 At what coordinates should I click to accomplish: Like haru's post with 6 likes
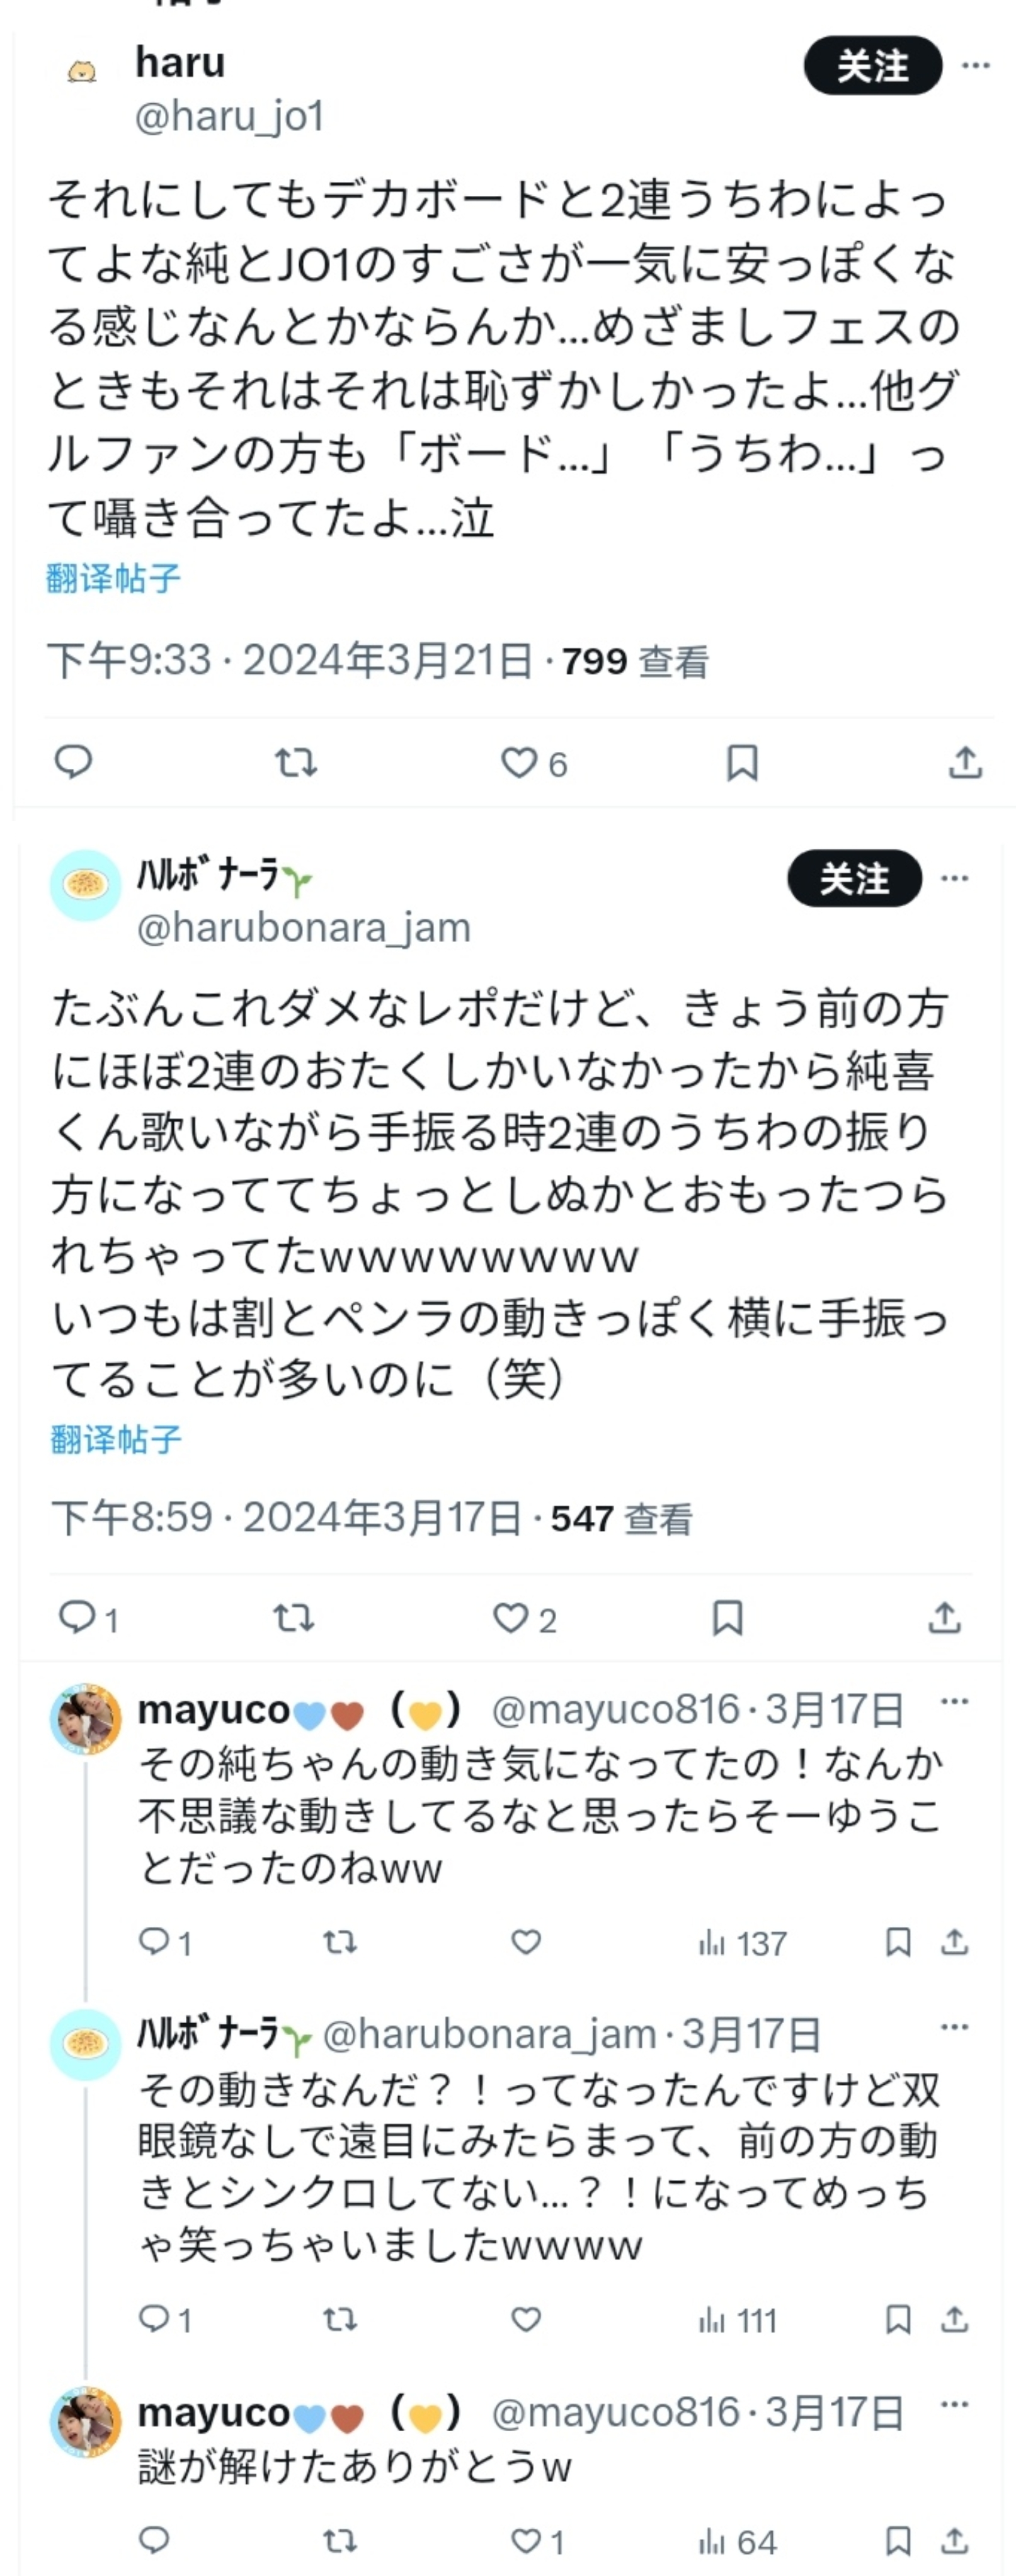(x=534, y=763)
